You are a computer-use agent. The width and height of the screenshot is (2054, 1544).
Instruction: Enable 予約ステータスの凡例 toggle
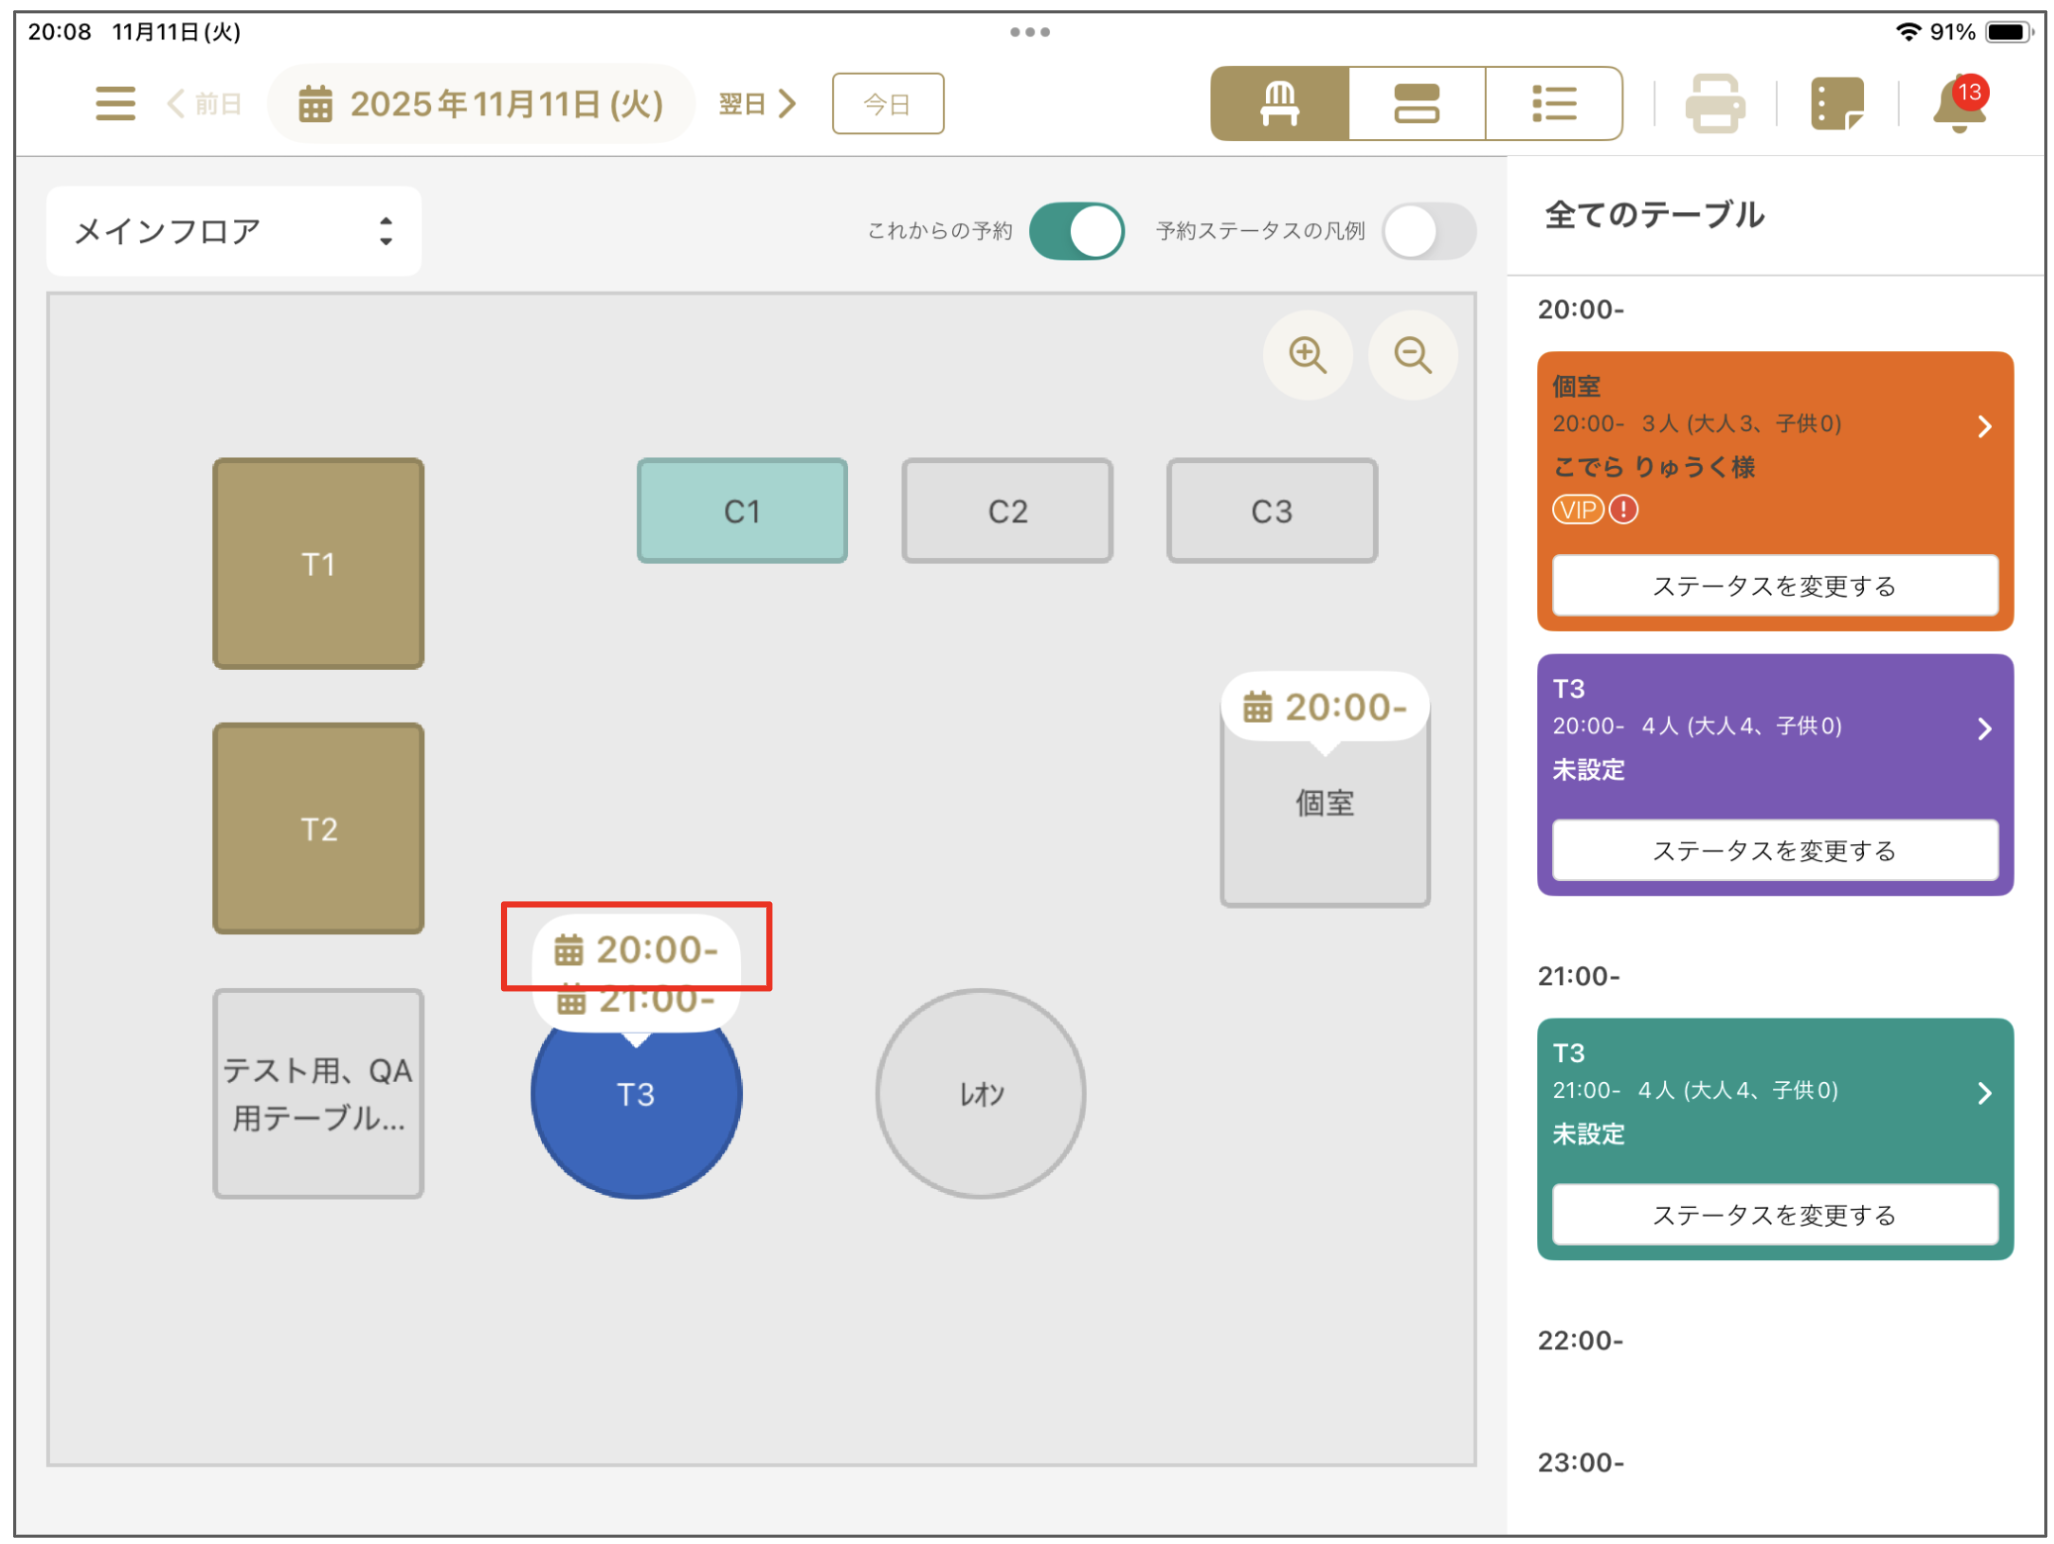(1427, 231)
